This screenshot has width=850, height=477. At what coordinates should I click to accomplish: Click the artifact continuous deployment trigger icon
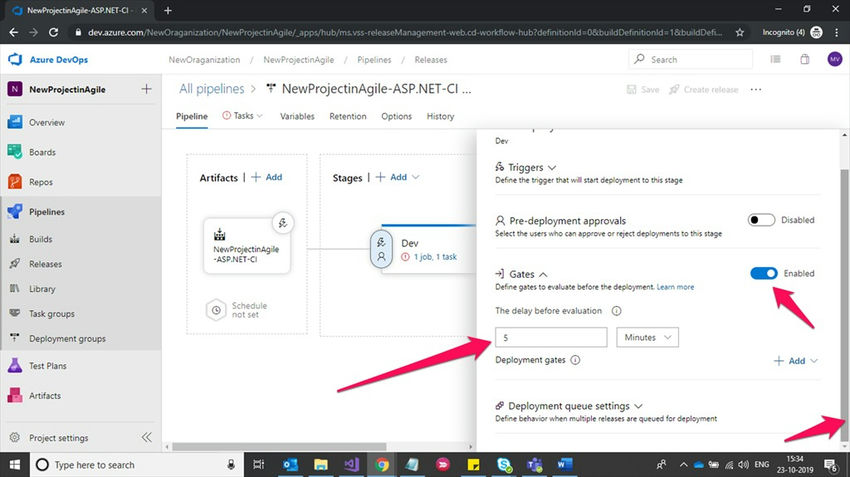coord(282,223)
